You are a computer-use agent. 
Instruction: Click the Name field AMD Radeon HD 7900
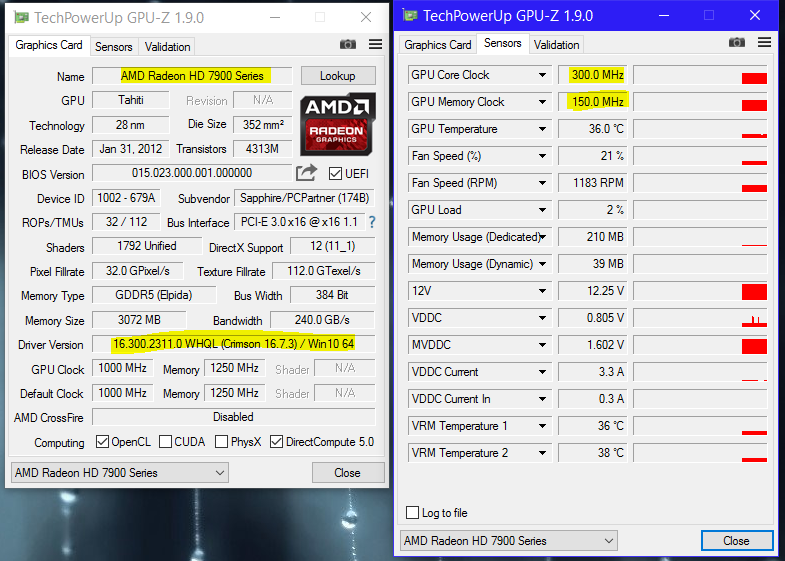point(192,76)
